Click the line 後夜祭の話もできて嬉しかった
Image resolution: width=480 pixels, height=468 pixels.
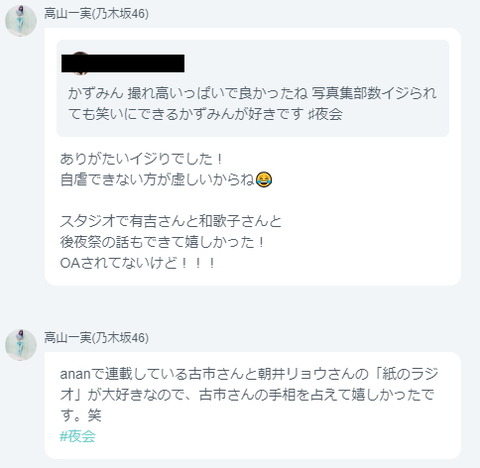[162, 242]
